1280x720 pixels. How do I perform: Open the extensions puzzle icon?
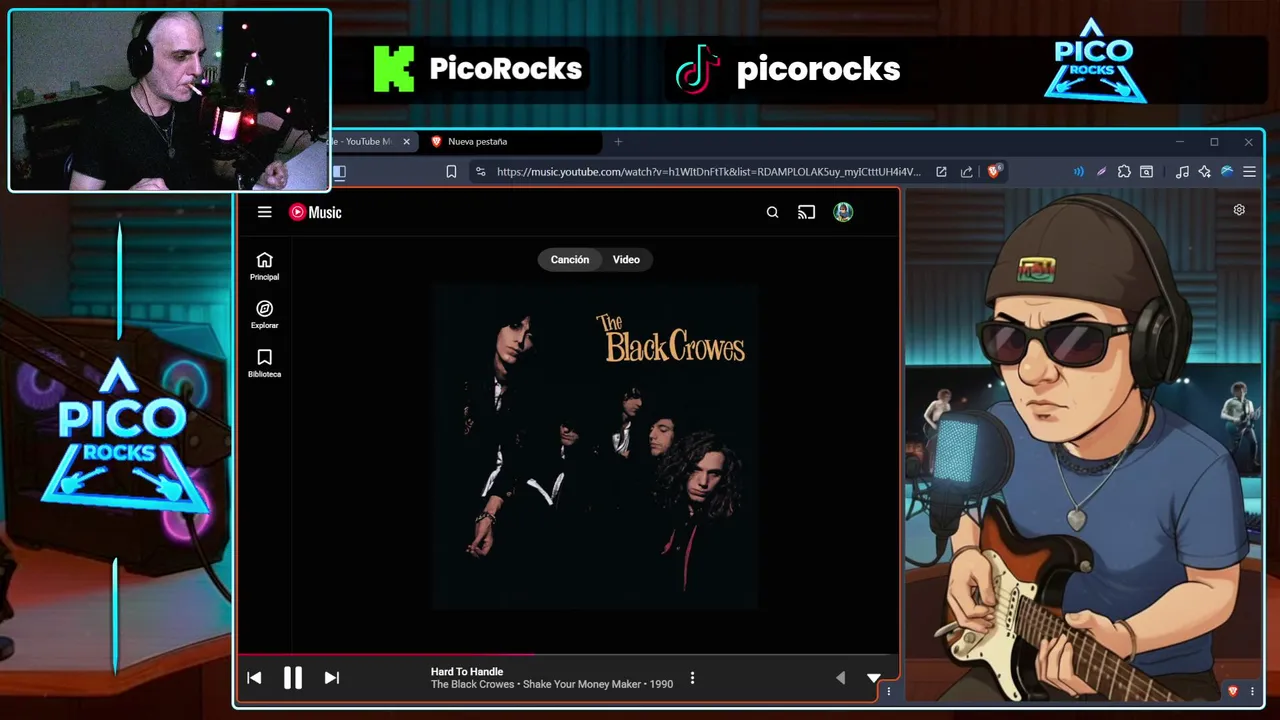click(x=1124, y=172)
